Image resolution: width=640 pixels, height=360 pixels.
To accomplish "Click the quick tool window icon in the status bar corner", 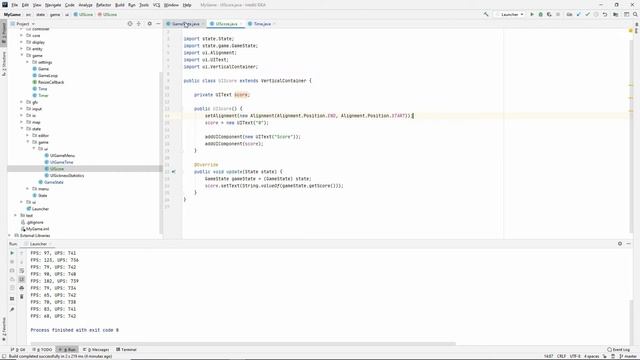I will pos(4,356).
